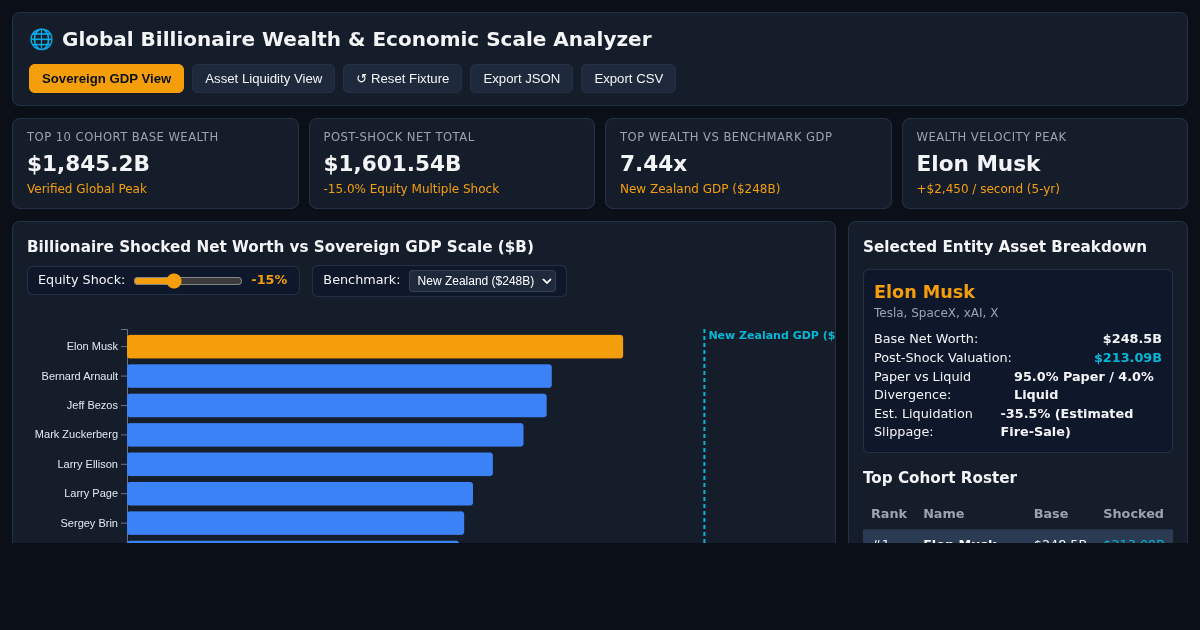Click the $248.5B Base Net Worth value
The image size is (1200, 630).
tap(1132, 339)
